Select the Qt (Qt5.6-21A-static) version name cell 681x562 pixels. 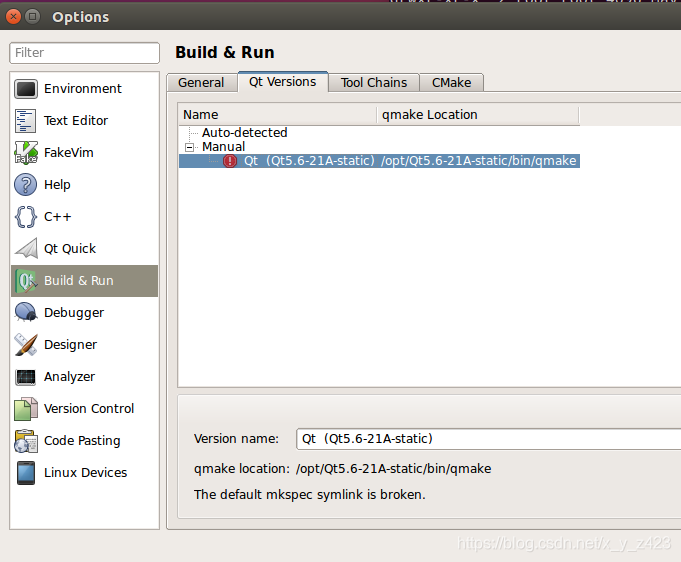tap(309, 161)
